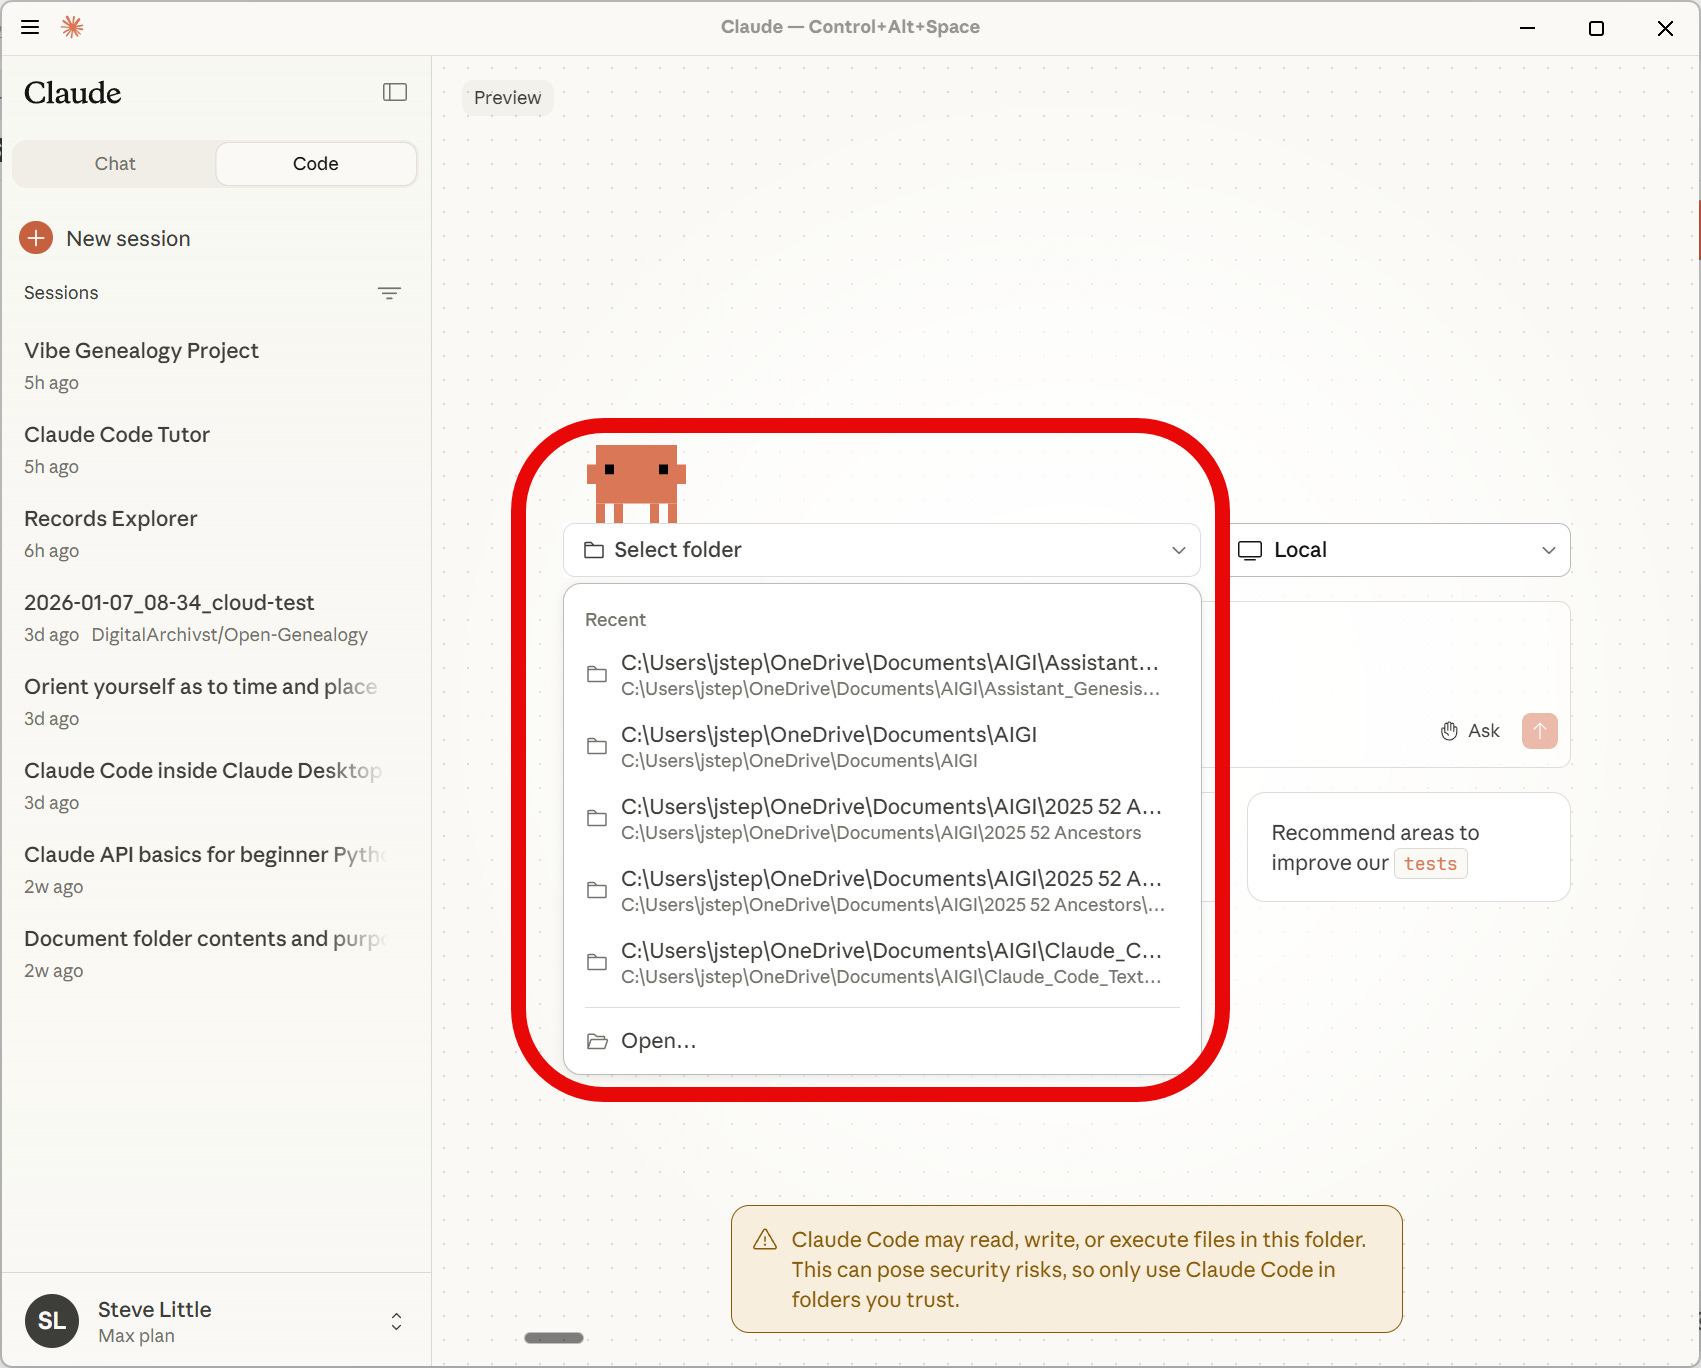Click folder icon beside Documents\AIGI entry

[x=597, y=746]
